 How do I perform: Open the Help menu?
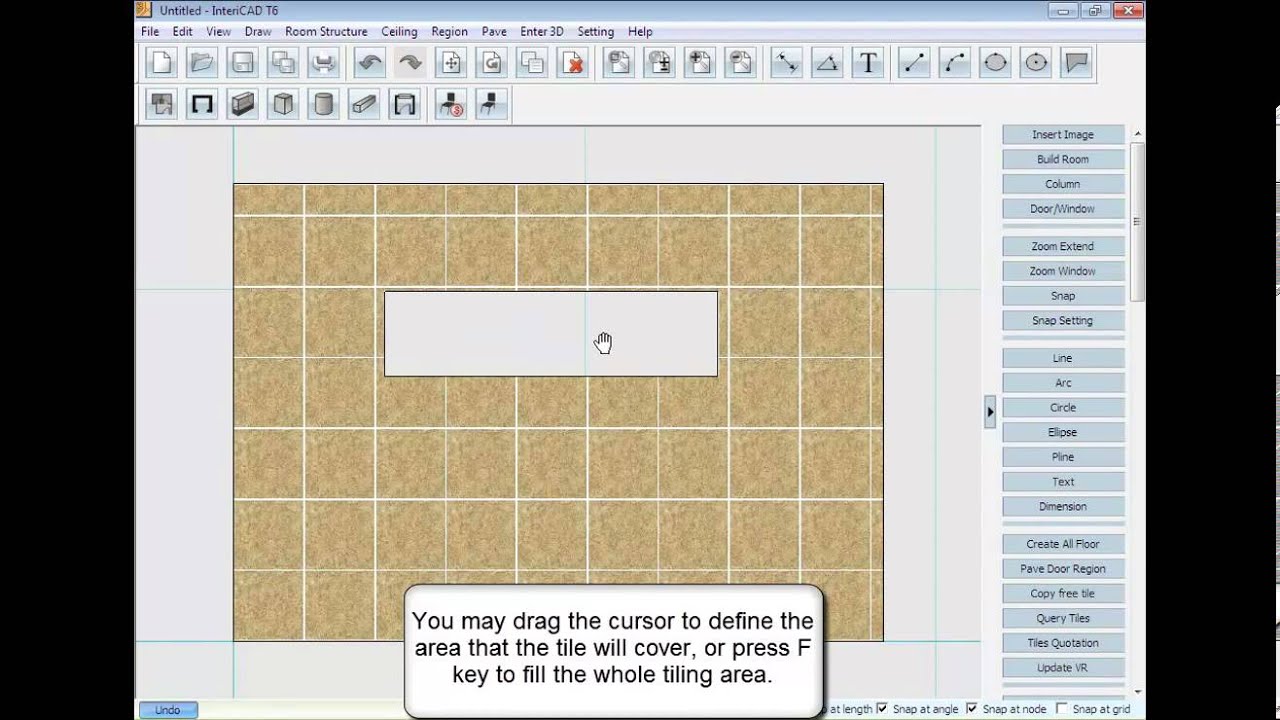(640, 32)
